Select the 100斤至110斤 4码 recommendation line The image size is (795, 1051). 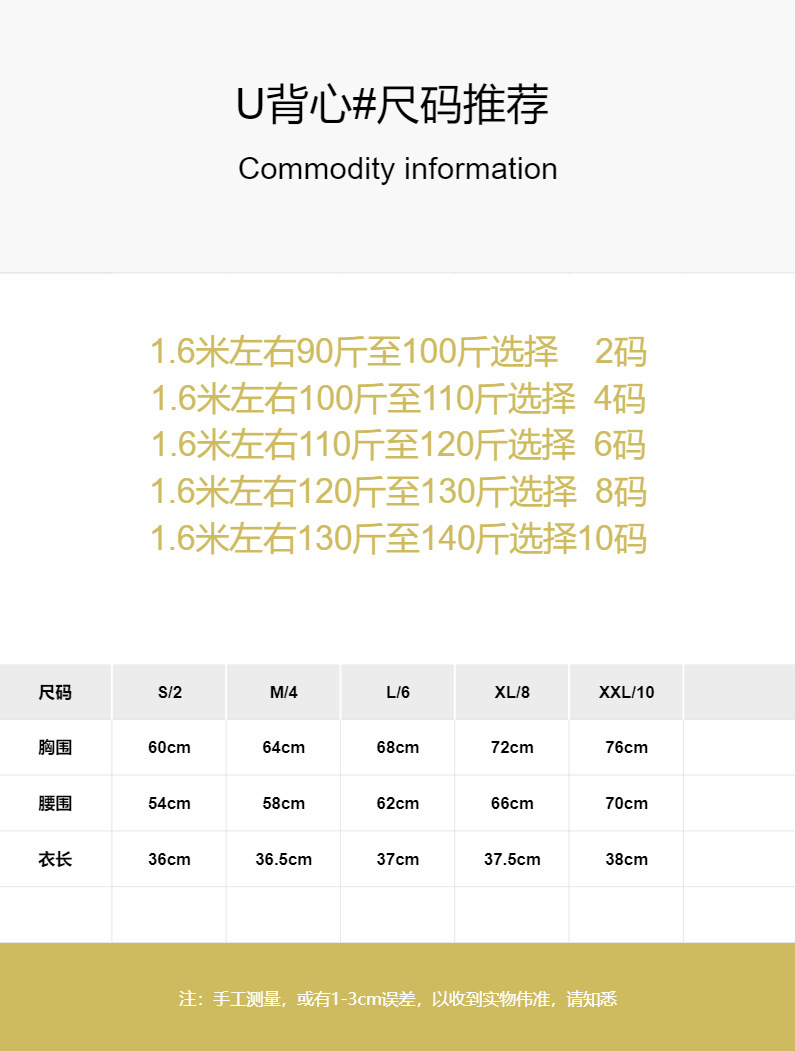point(398,399)
